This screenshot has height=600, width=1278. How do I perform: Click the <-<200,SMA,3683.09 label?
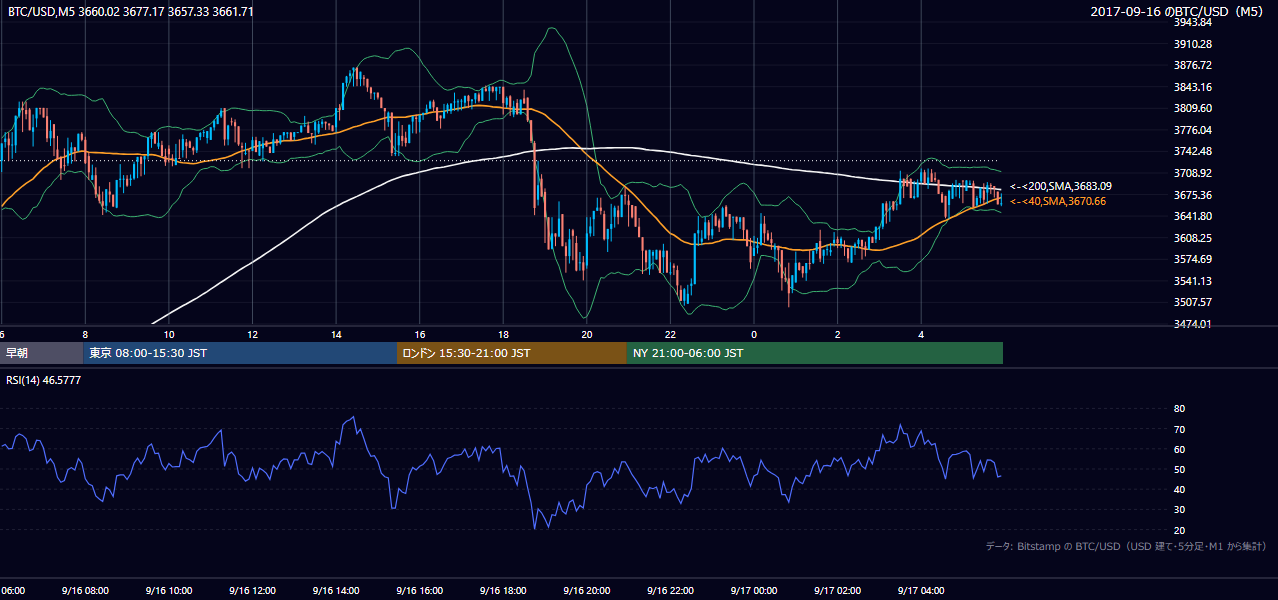[x=1061, y=186]
